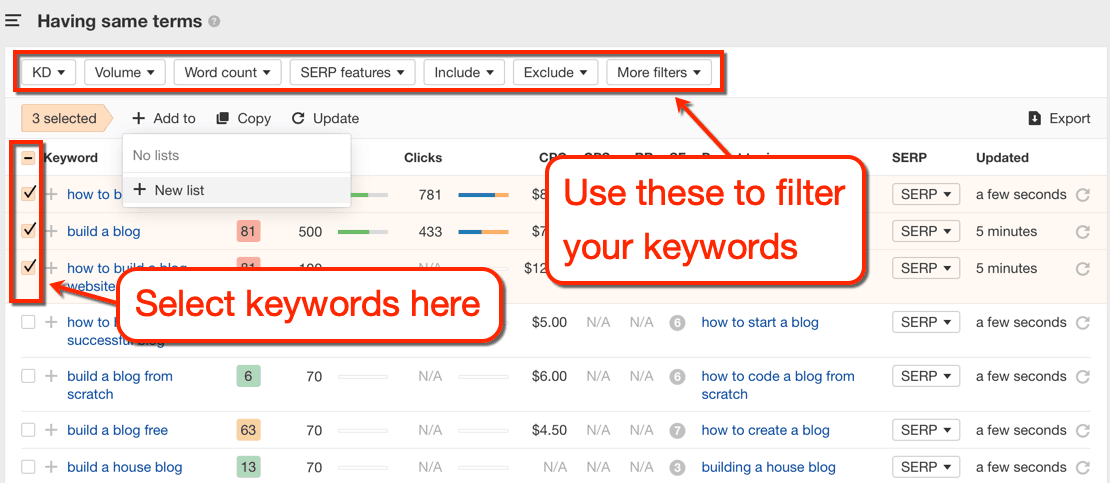This screenshot has width=1110, height=483.
Task: Sort by the Updated column header
Action: [1002, 158]
